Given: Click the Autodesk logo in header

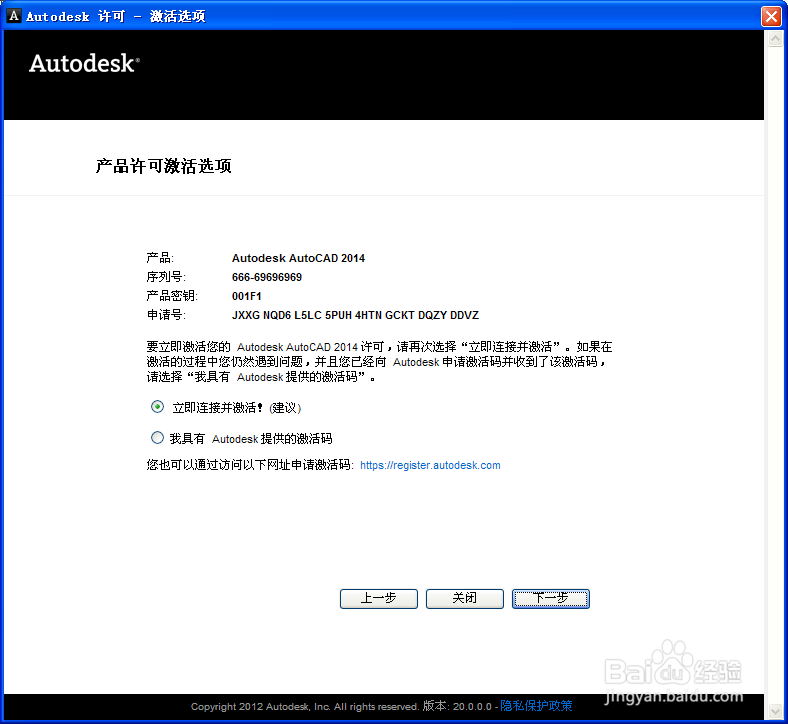Looking at the screenshot, I should 84,63.
